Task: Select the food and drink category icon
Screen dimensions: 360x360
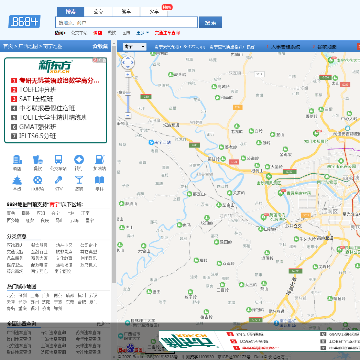Action: tap(37, 160)
